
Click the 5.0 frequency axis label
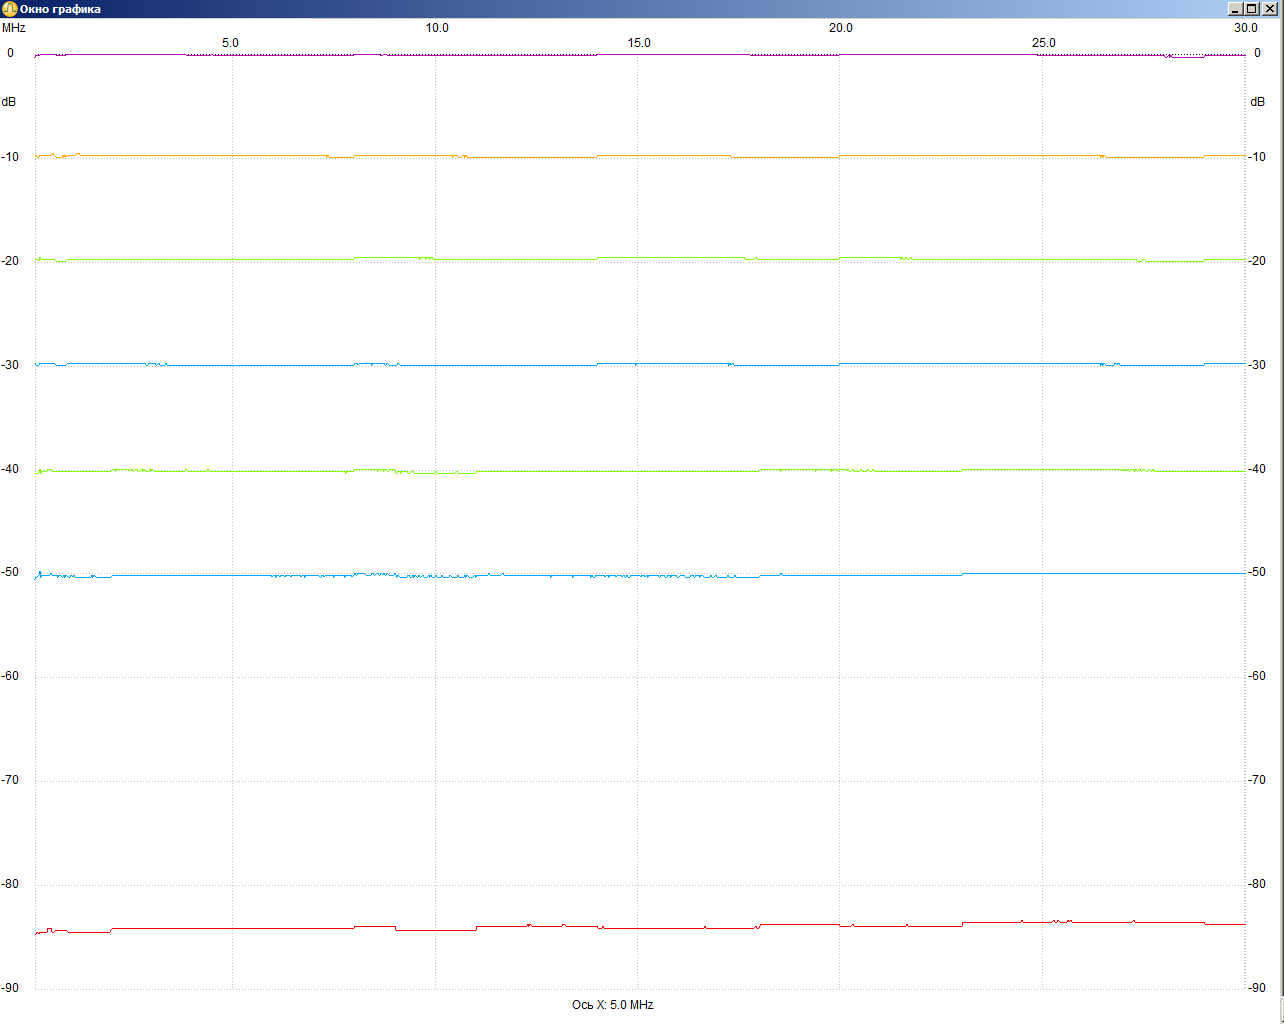(230, 43)
